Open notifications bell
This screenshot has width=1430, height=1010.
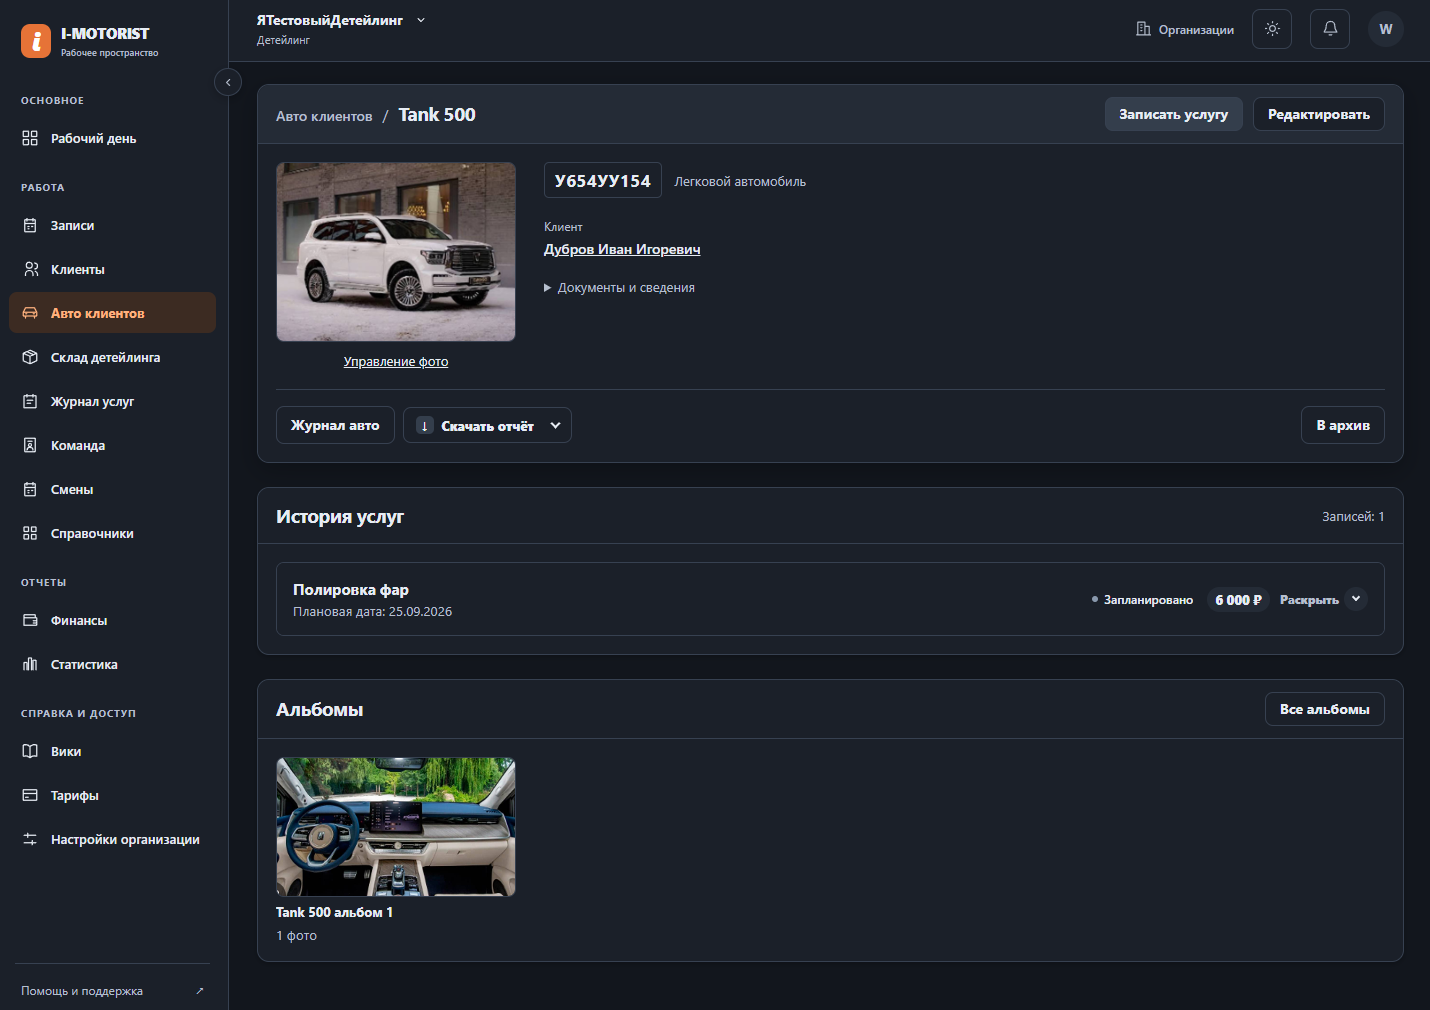[x=1330, y=29]
